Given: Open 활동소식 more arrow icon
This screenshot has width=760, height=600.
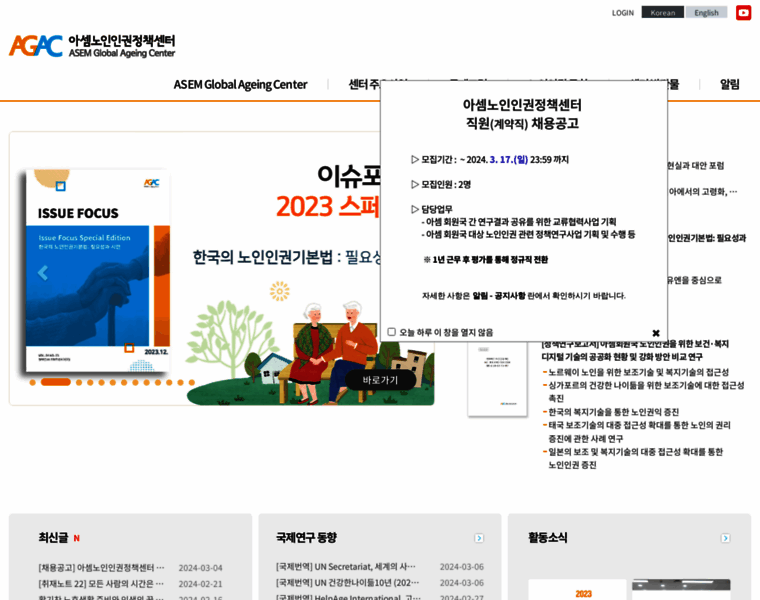Looking at the screenshot, I should click(725, 538).
